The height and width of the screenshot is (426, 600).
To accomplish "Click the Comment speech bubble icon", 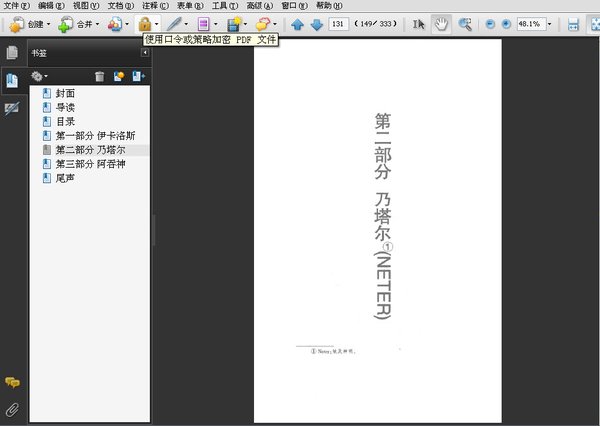I will 262,24.
